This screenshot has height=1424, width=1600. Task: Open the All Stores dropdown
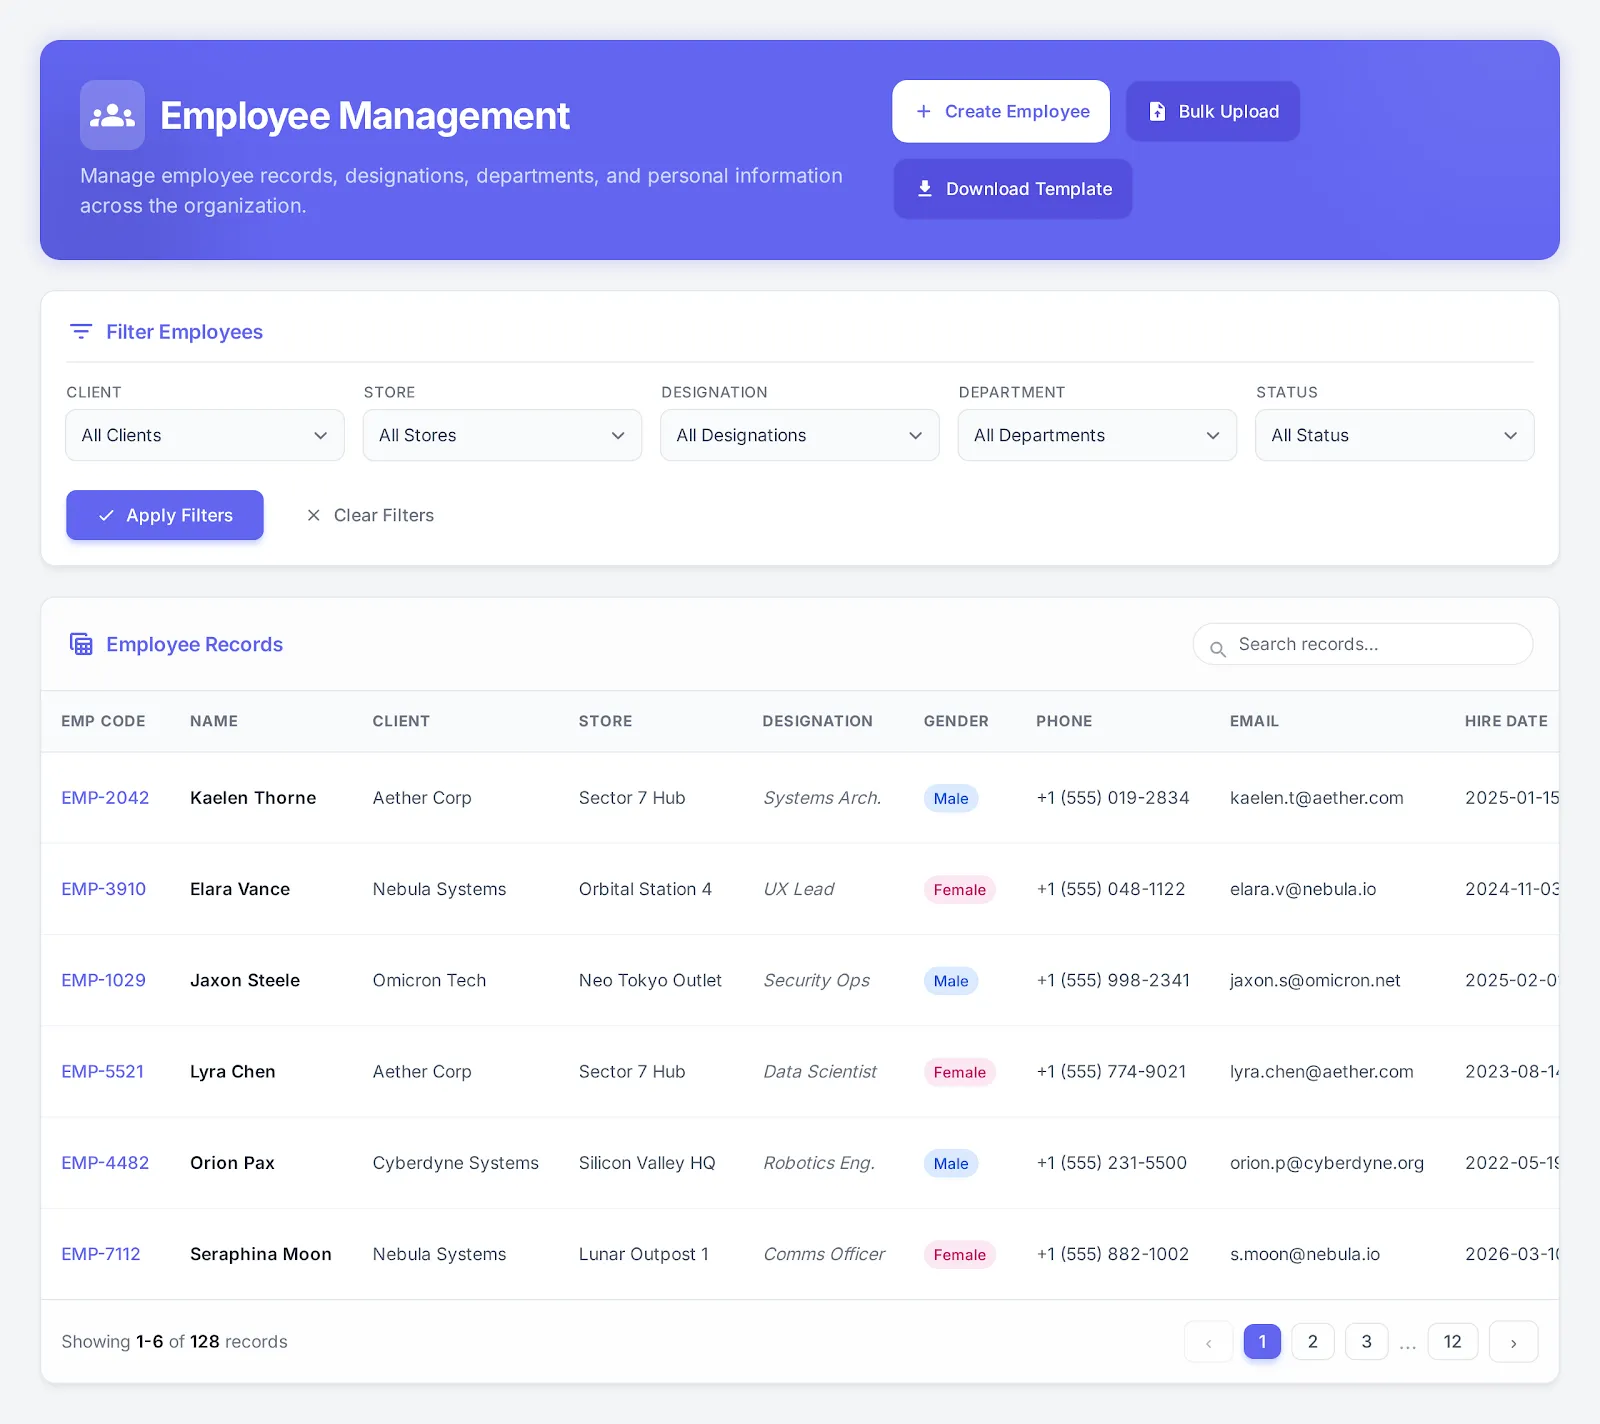click(x=501, y=435)
